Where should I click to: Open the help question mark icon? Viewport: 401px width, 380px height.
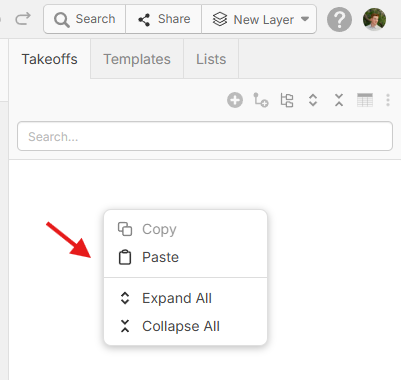pyautogui.click(x=339, y=20)
